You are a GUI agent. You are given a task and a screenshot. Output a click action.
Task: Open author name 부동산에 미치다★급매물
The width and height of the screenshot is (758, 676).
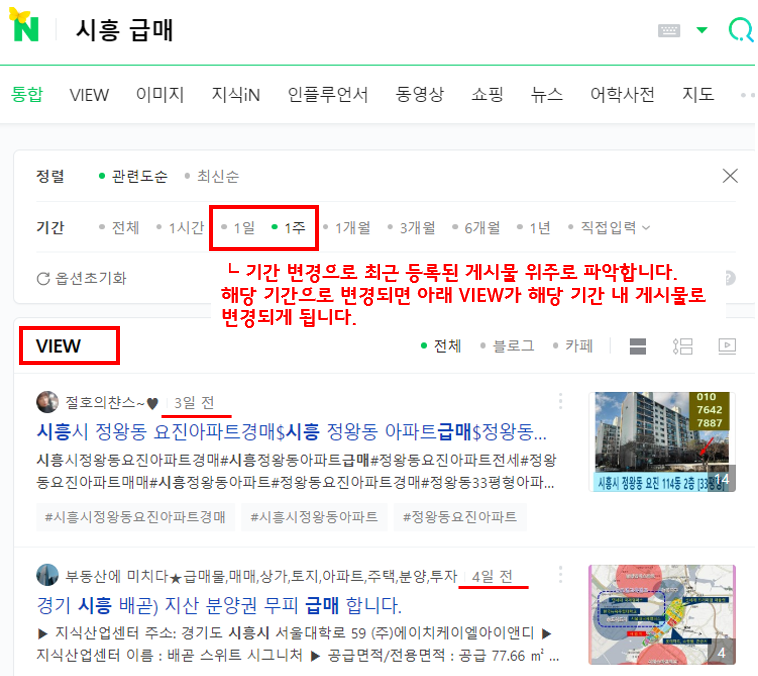(x=261, y=576)
